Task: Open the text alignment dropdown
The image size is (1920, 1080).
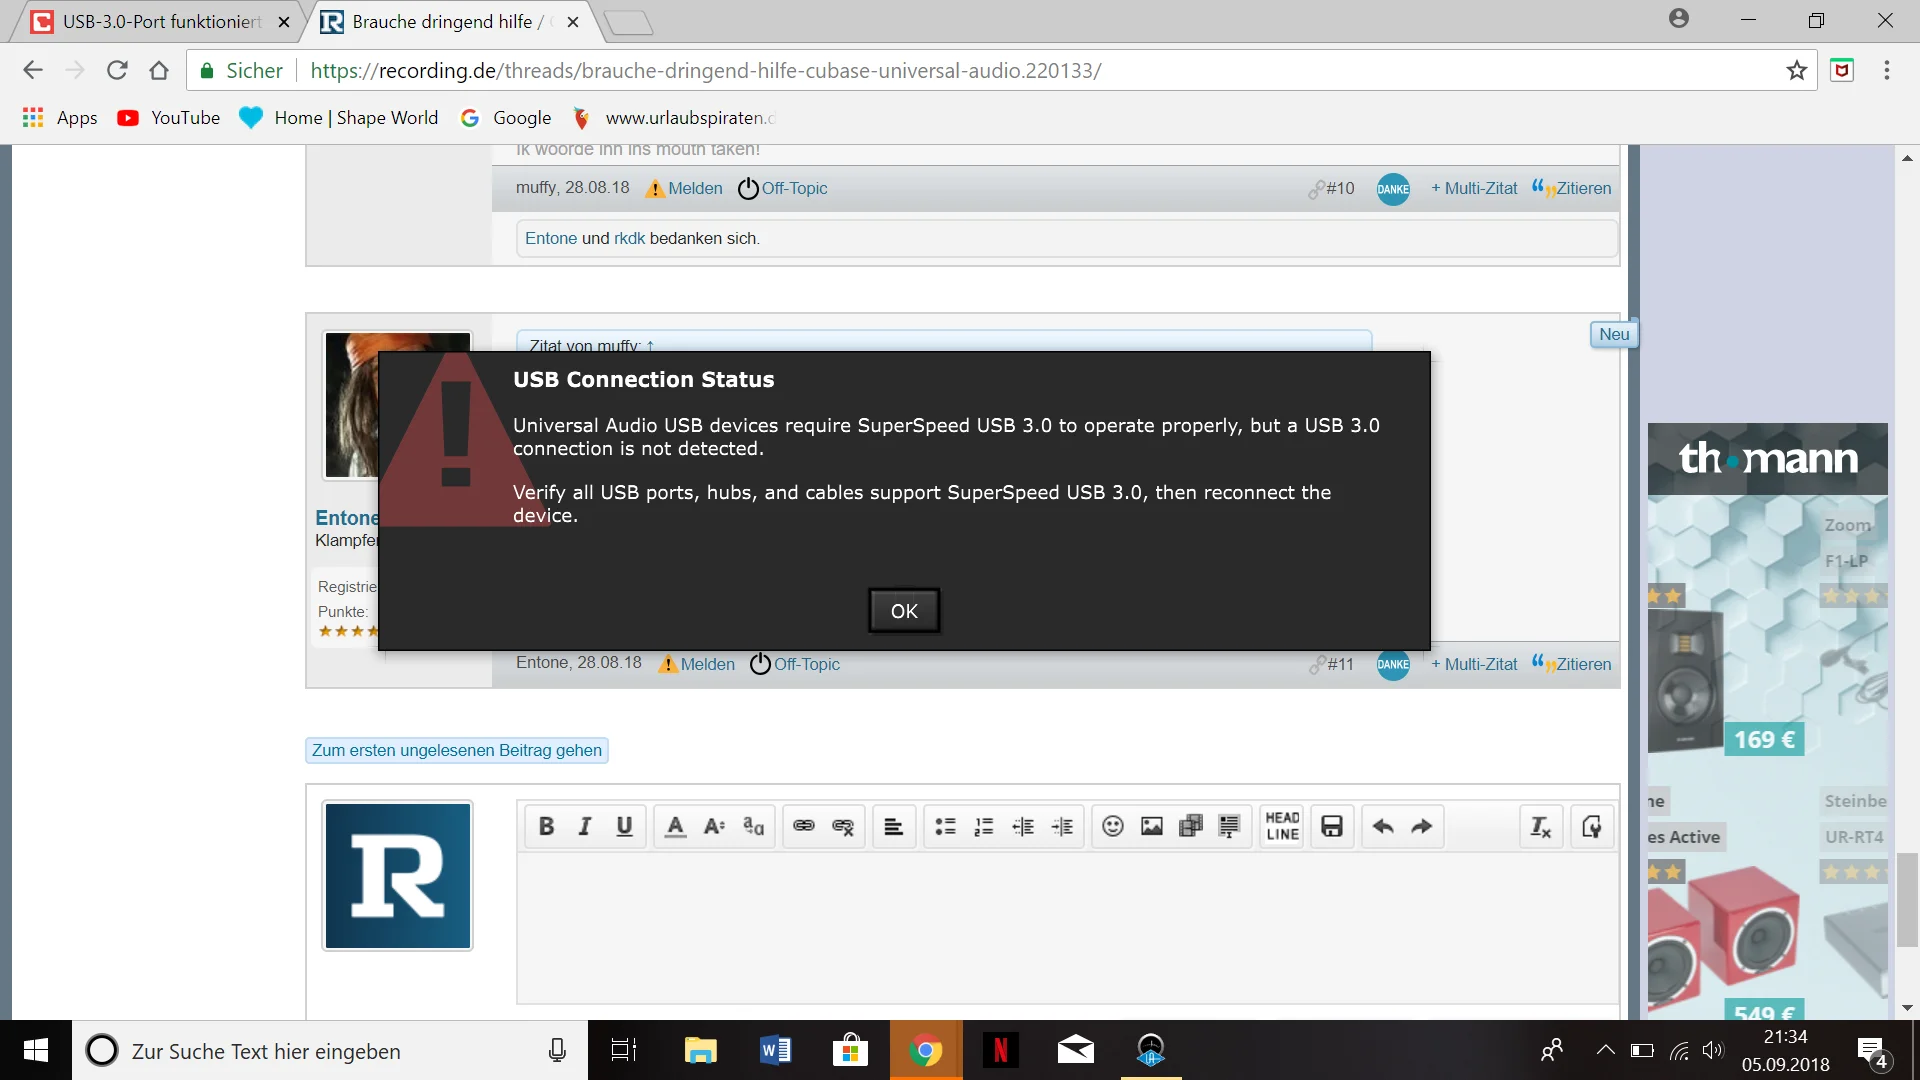Action: 894,827
